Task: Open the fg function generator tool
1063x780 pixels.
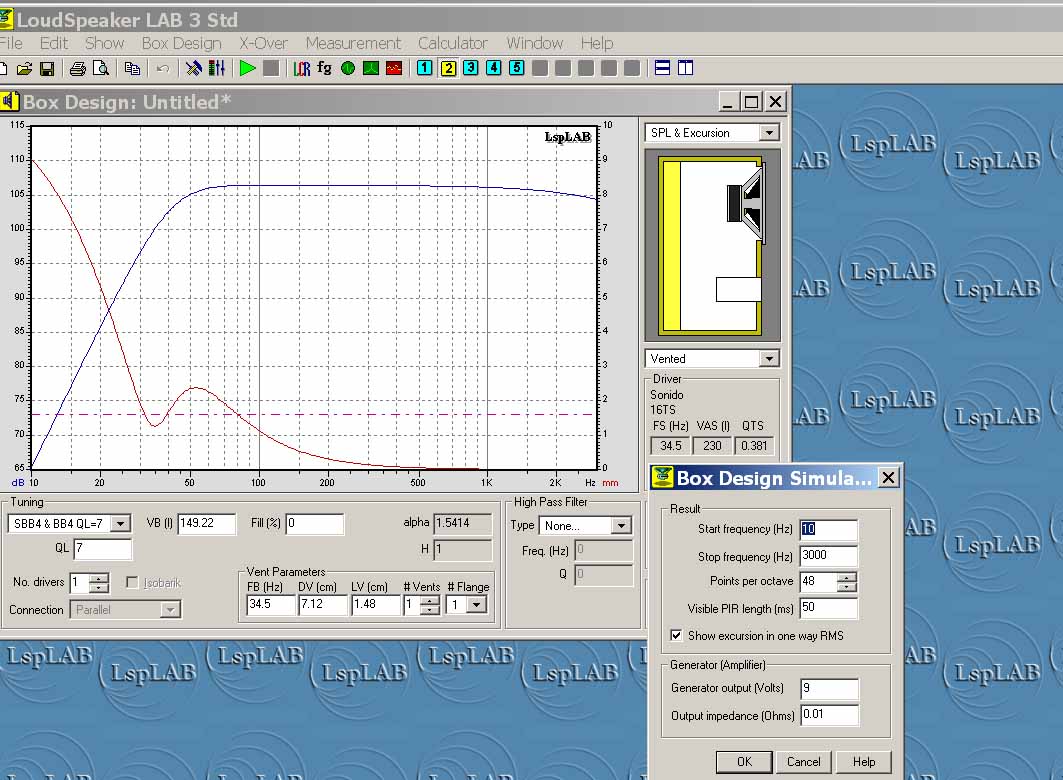Action: (324, 68)
